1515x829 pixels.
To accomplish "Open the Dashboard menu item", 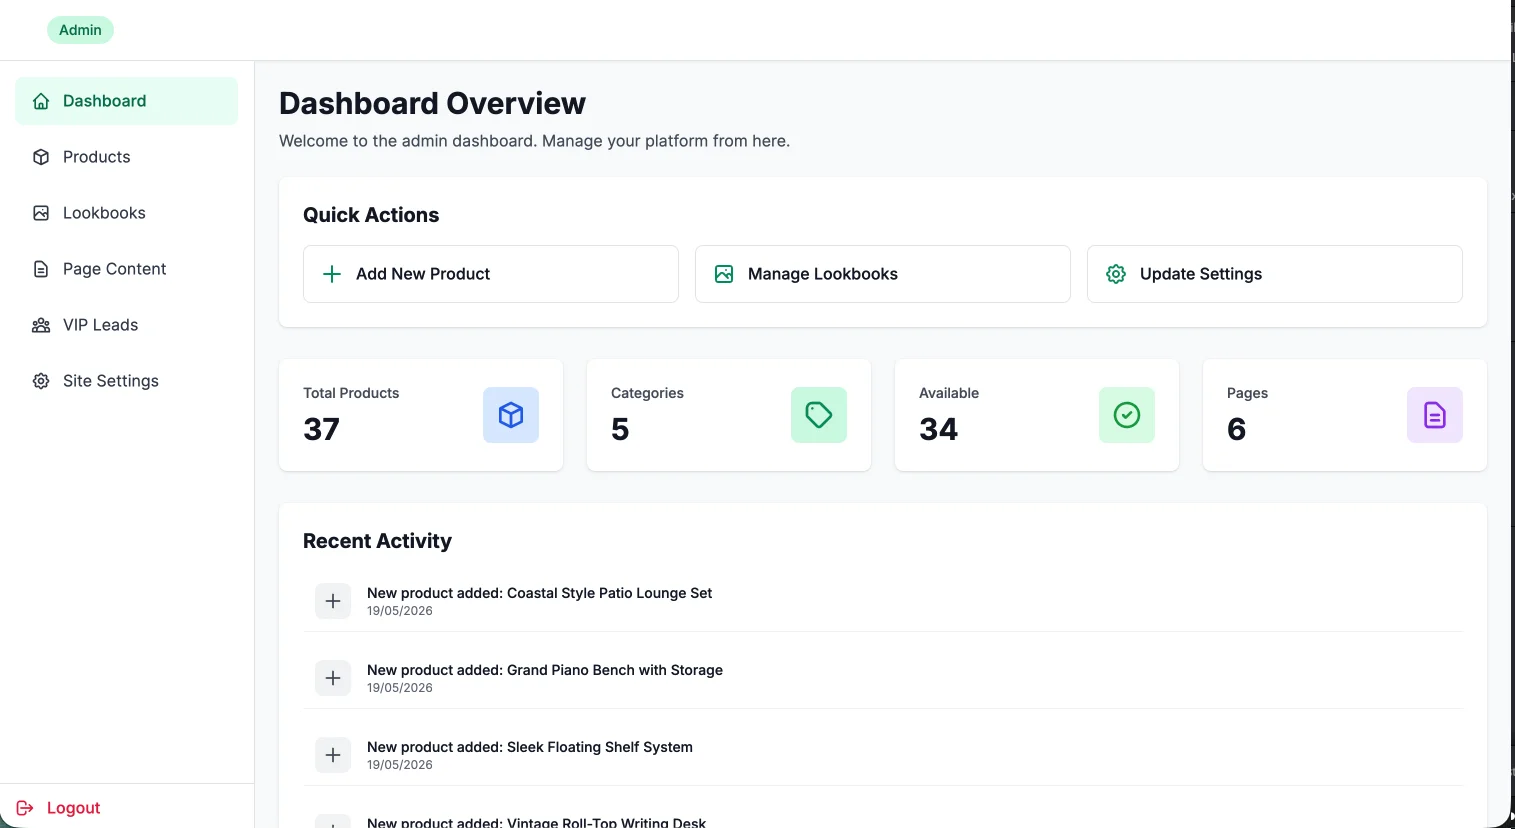I will [x=127, y=101].
